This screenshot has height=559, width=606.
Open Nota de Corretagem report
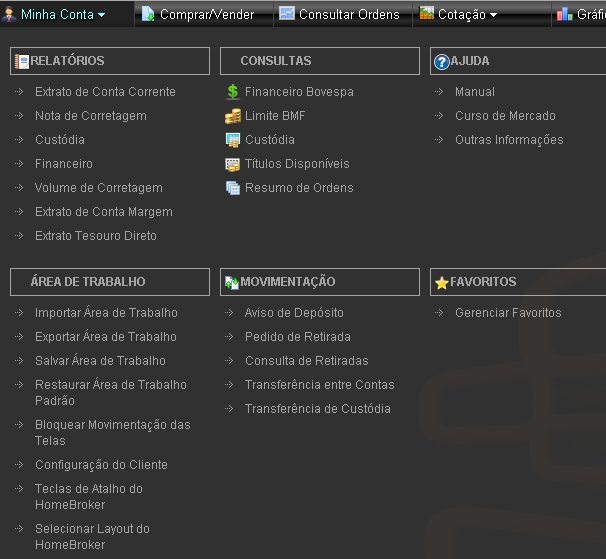click(x=91, y=116)
